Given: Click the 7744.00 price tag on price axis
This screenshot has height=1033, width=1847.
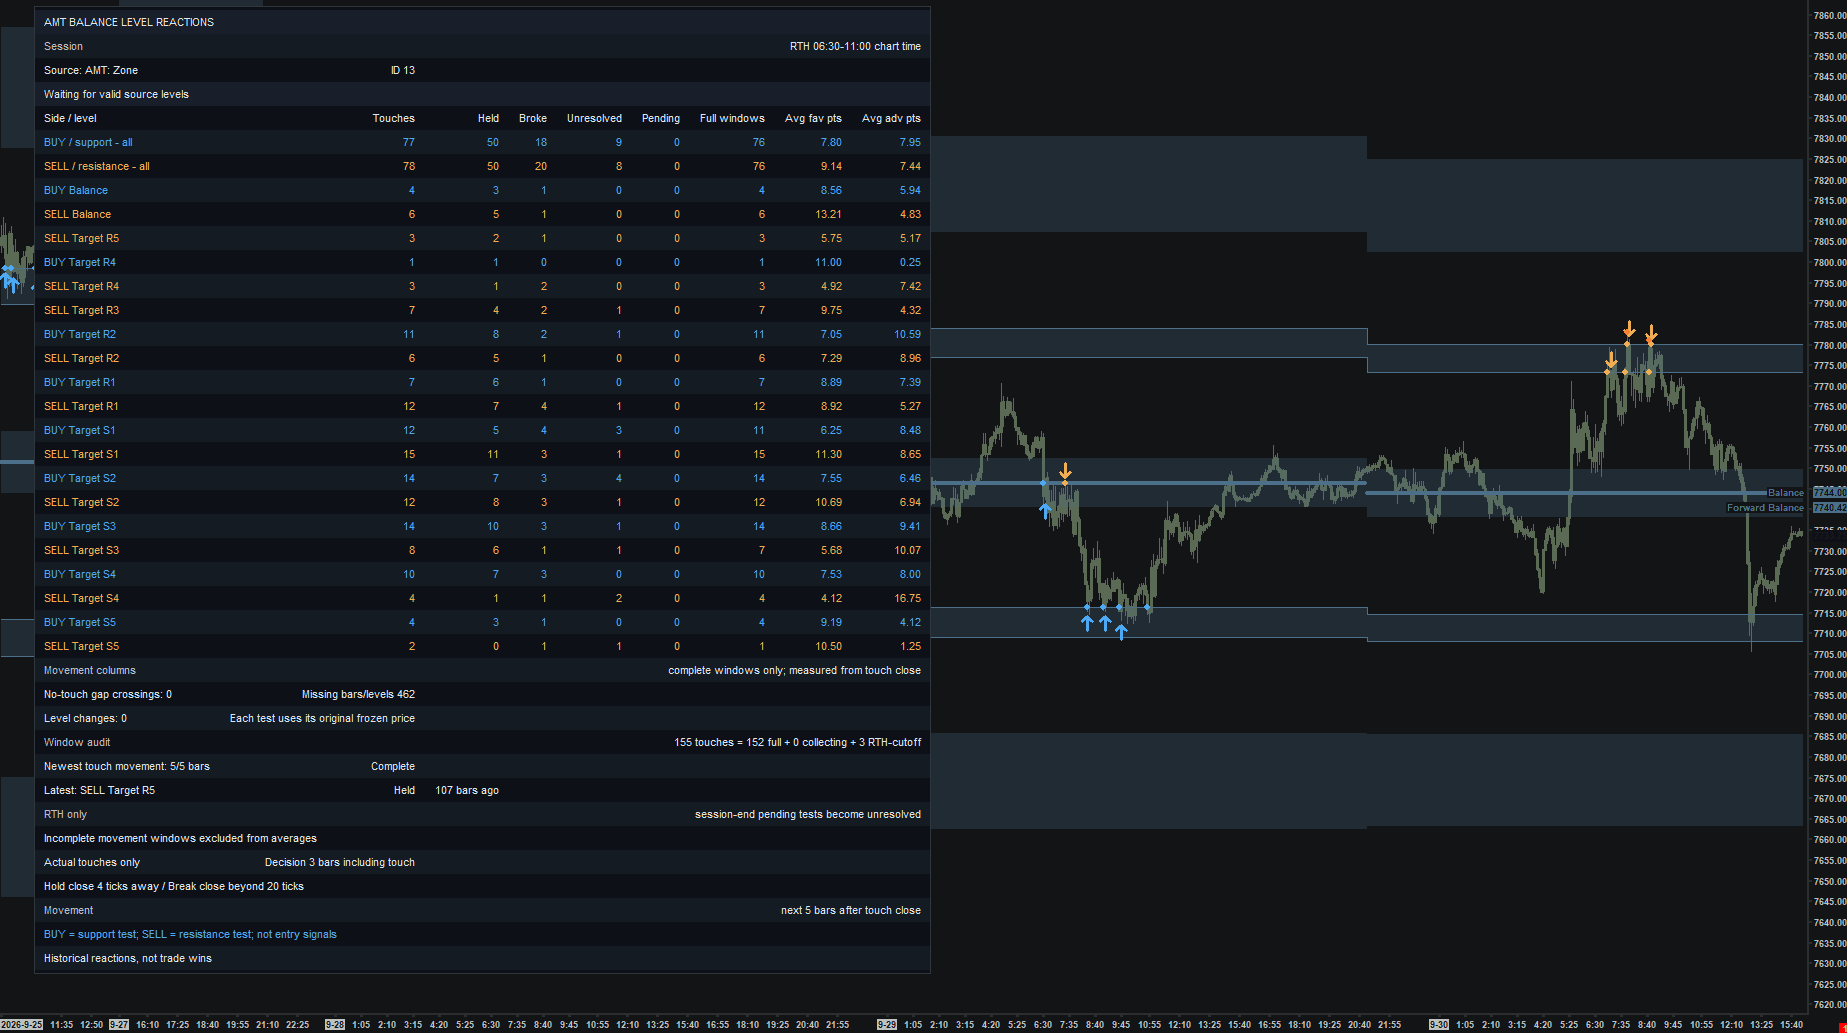Looking at the screenshot, I should (x=1829, y=492).
